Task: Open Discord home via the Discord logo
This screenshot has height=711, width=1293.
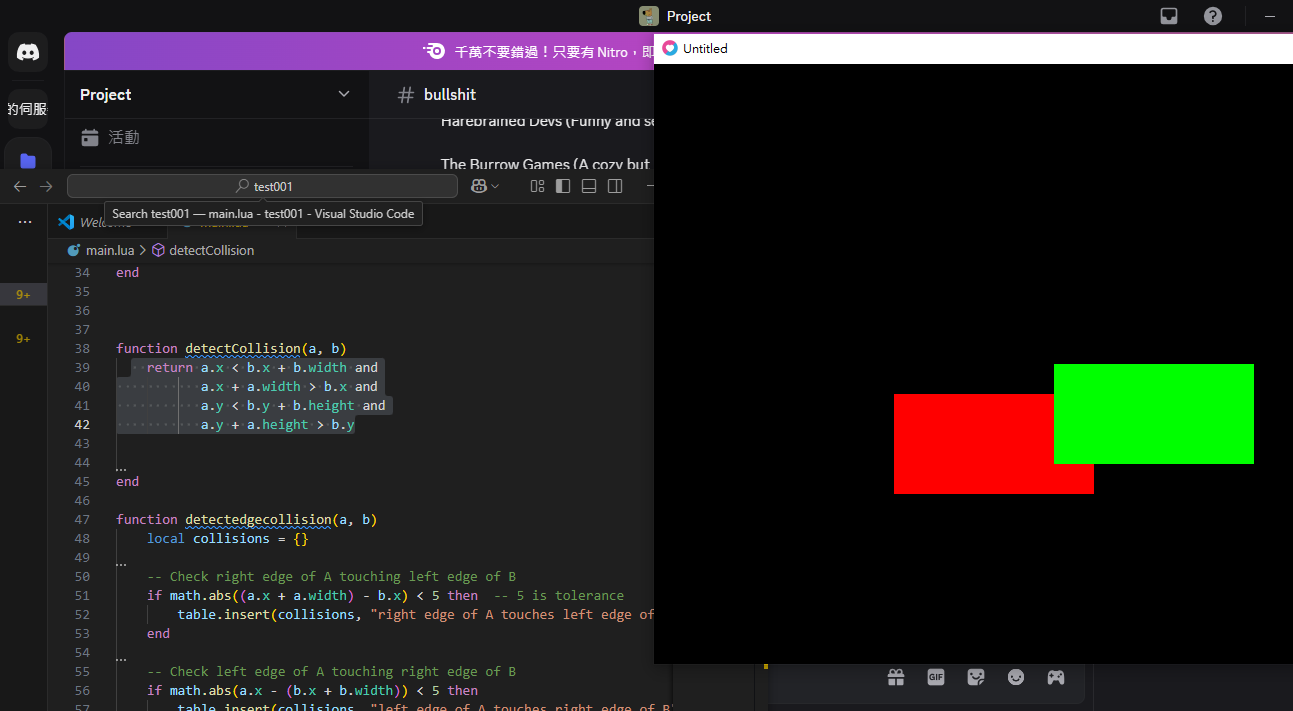Action: pyautogui.click(x=28, y=52)
